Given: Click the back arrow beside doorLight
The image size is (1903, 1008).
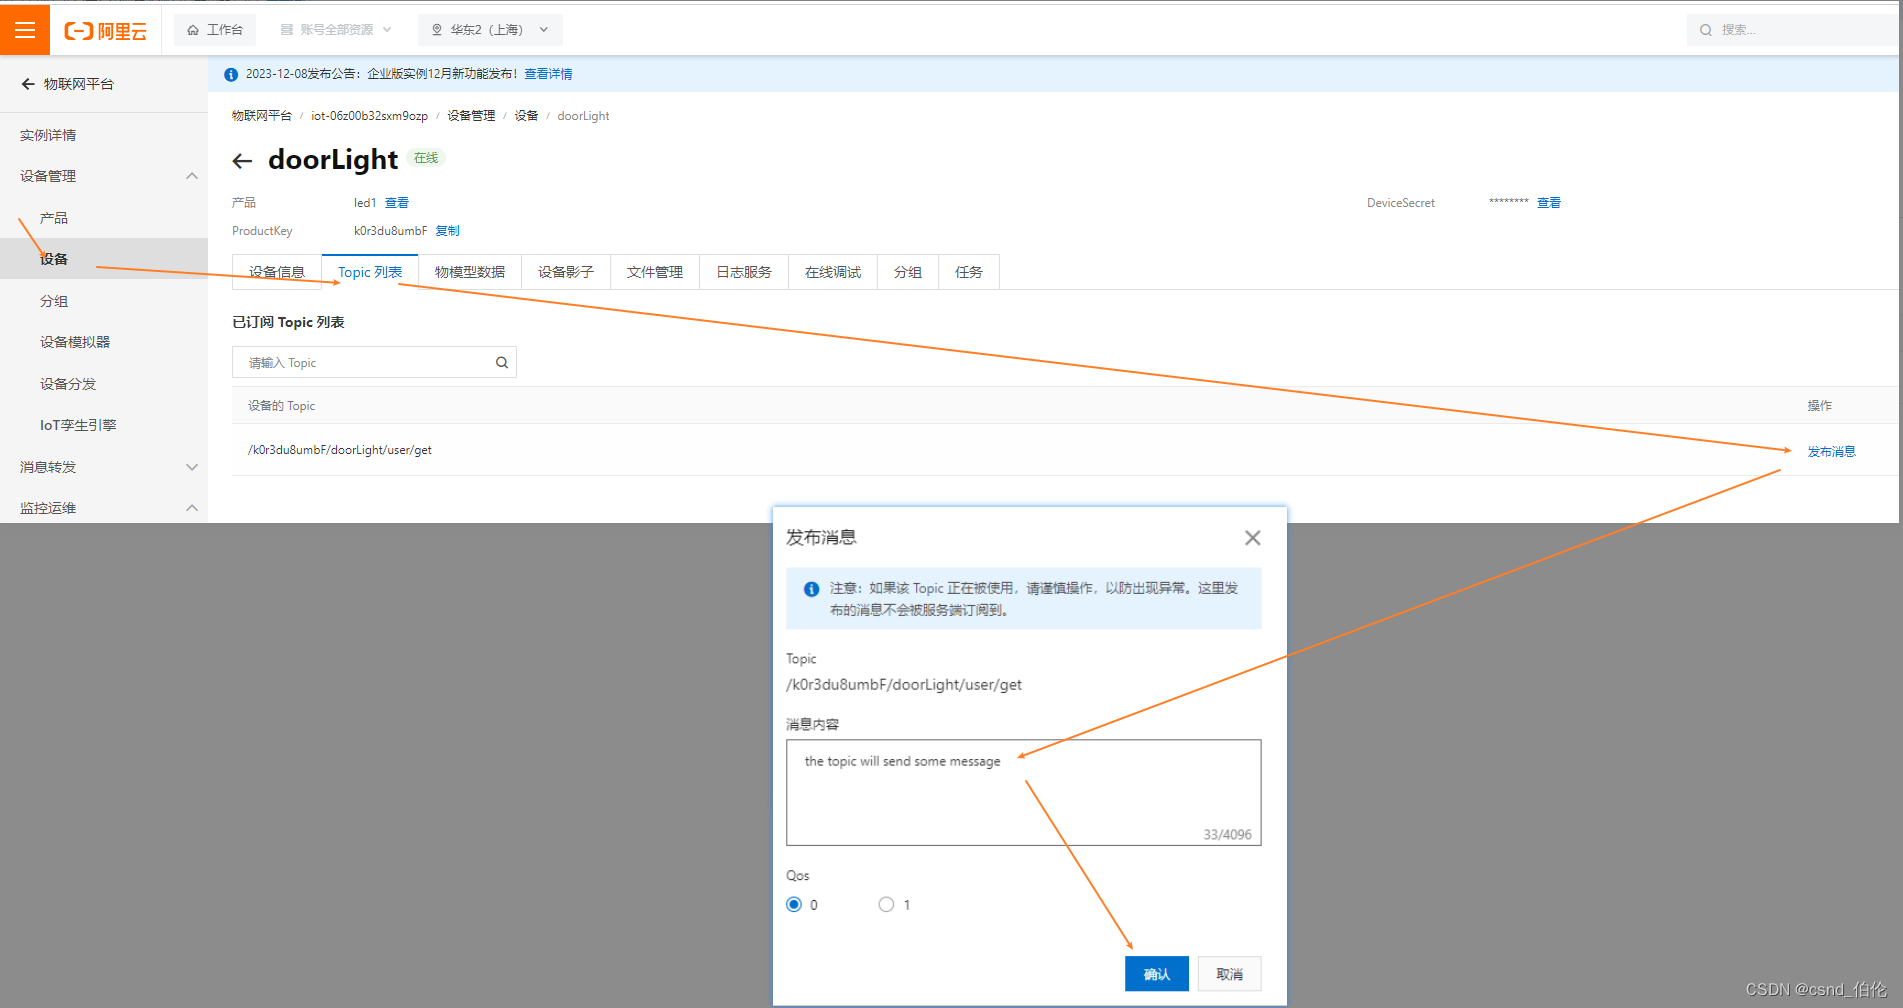Looking at the screenshot, I should (242, 161).
